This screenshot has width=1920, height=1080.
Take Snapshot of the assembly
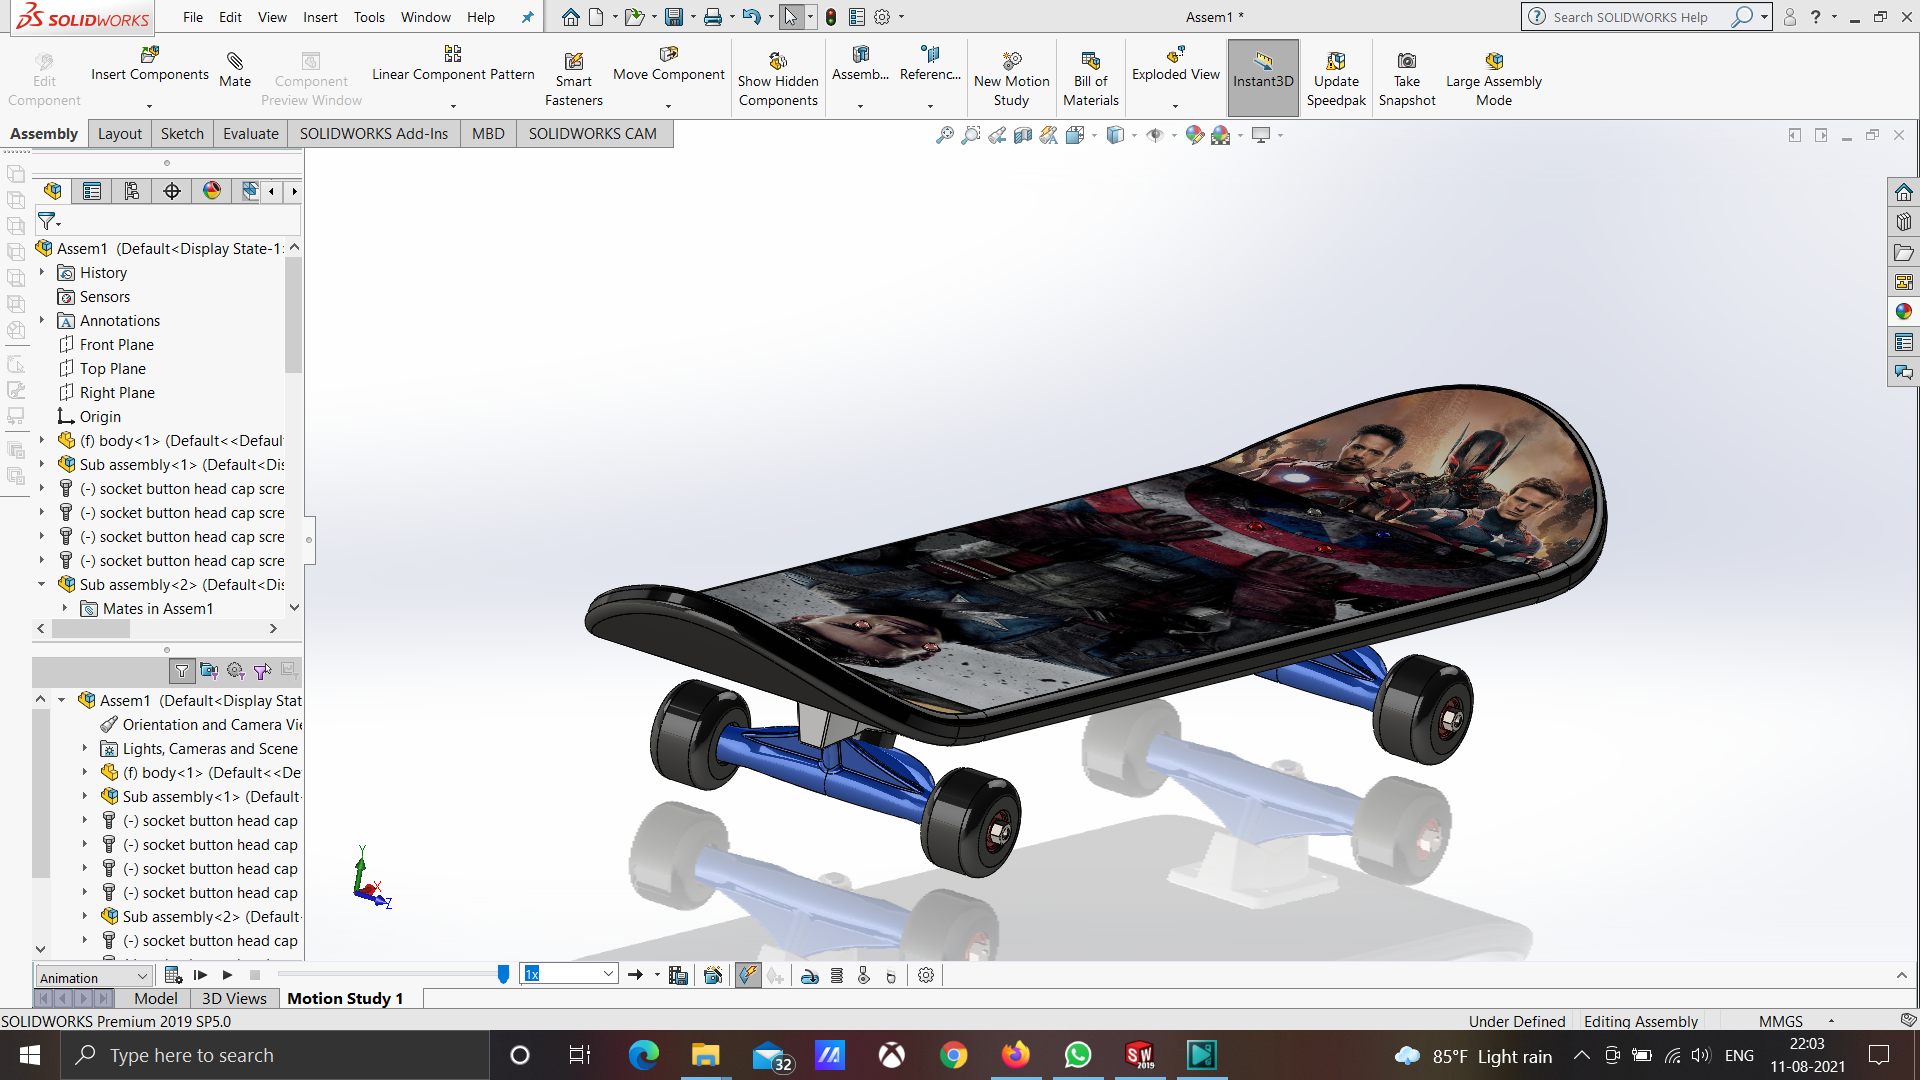pyautogui.click(x=1407, y=79)
